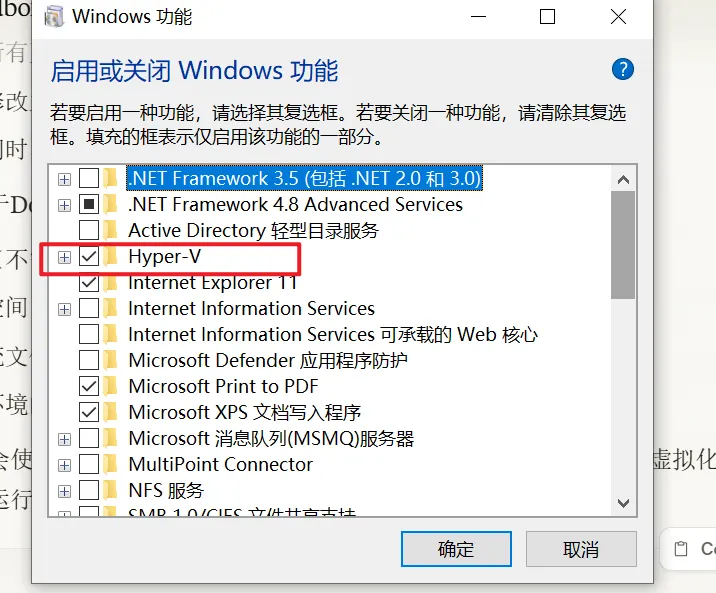Select Internet Explorer 11 list item

coord(212,283)
